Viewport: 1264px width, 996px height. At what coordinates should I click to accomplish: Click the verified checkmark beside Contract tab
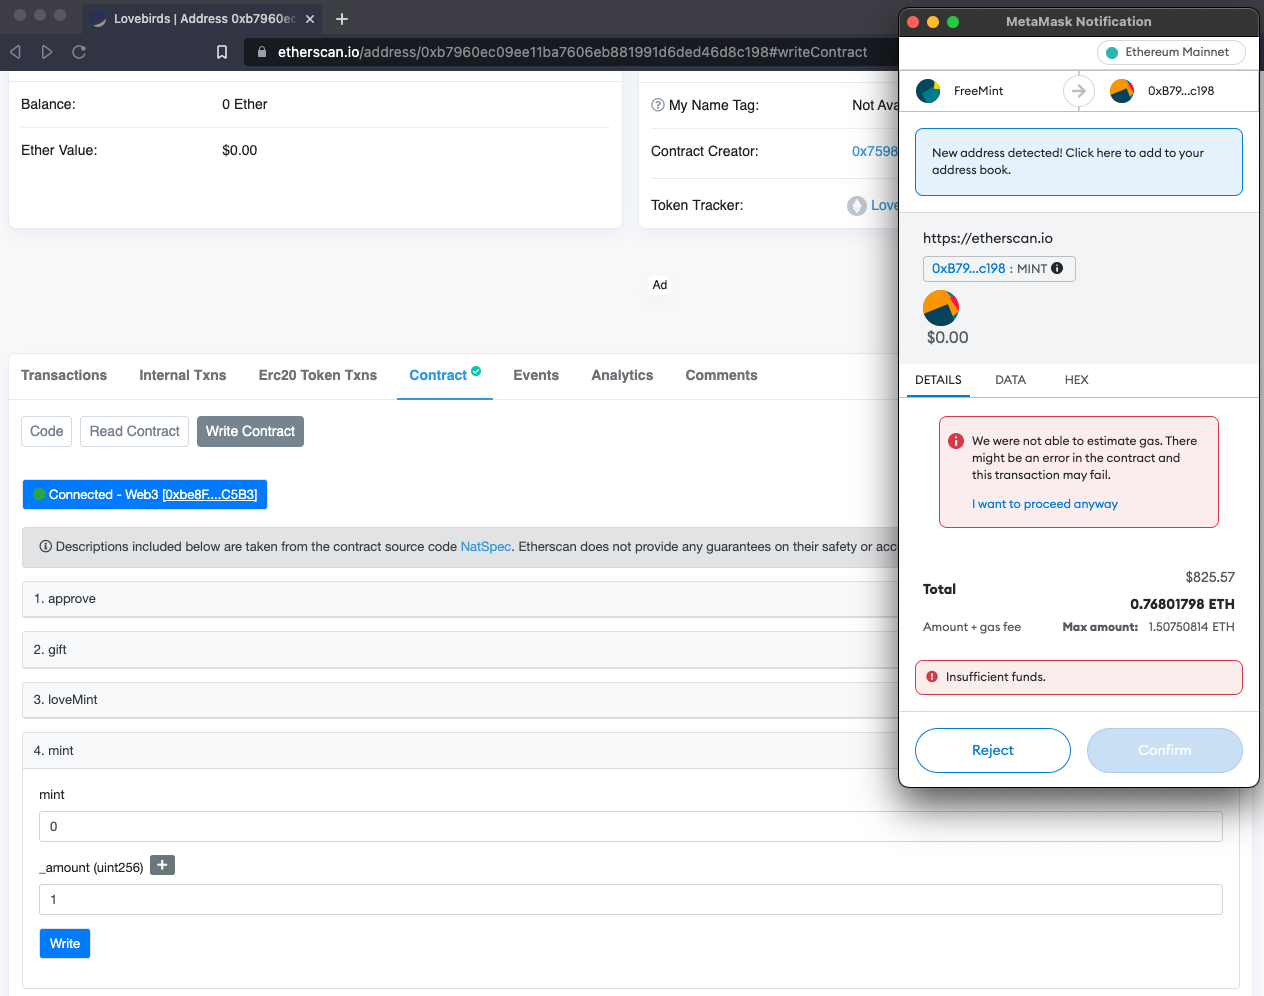(x=476, y=371)
